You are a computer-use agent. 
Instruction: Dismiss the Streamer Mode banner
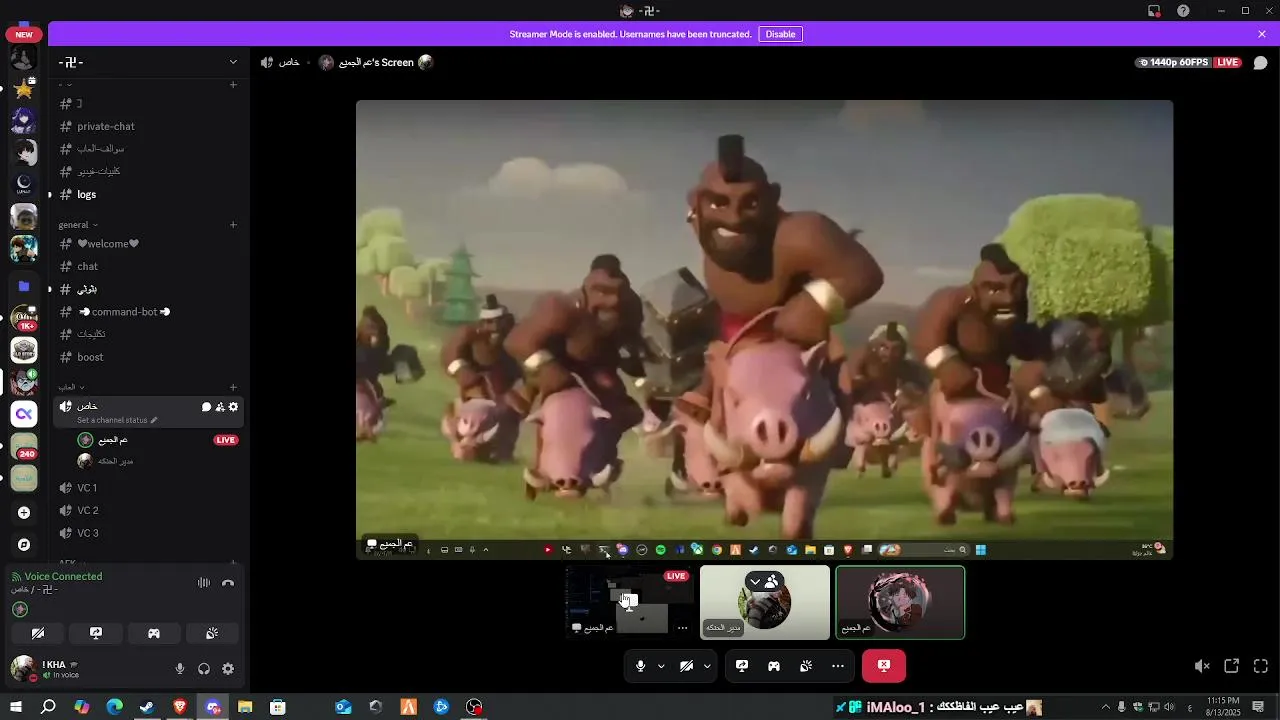click(1262, 34)
